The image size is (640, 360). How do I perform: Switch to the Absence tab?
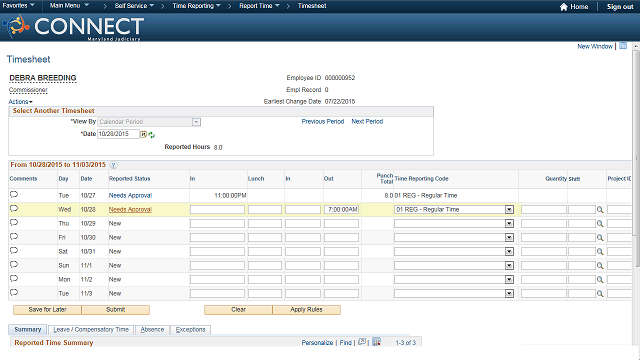152,329
